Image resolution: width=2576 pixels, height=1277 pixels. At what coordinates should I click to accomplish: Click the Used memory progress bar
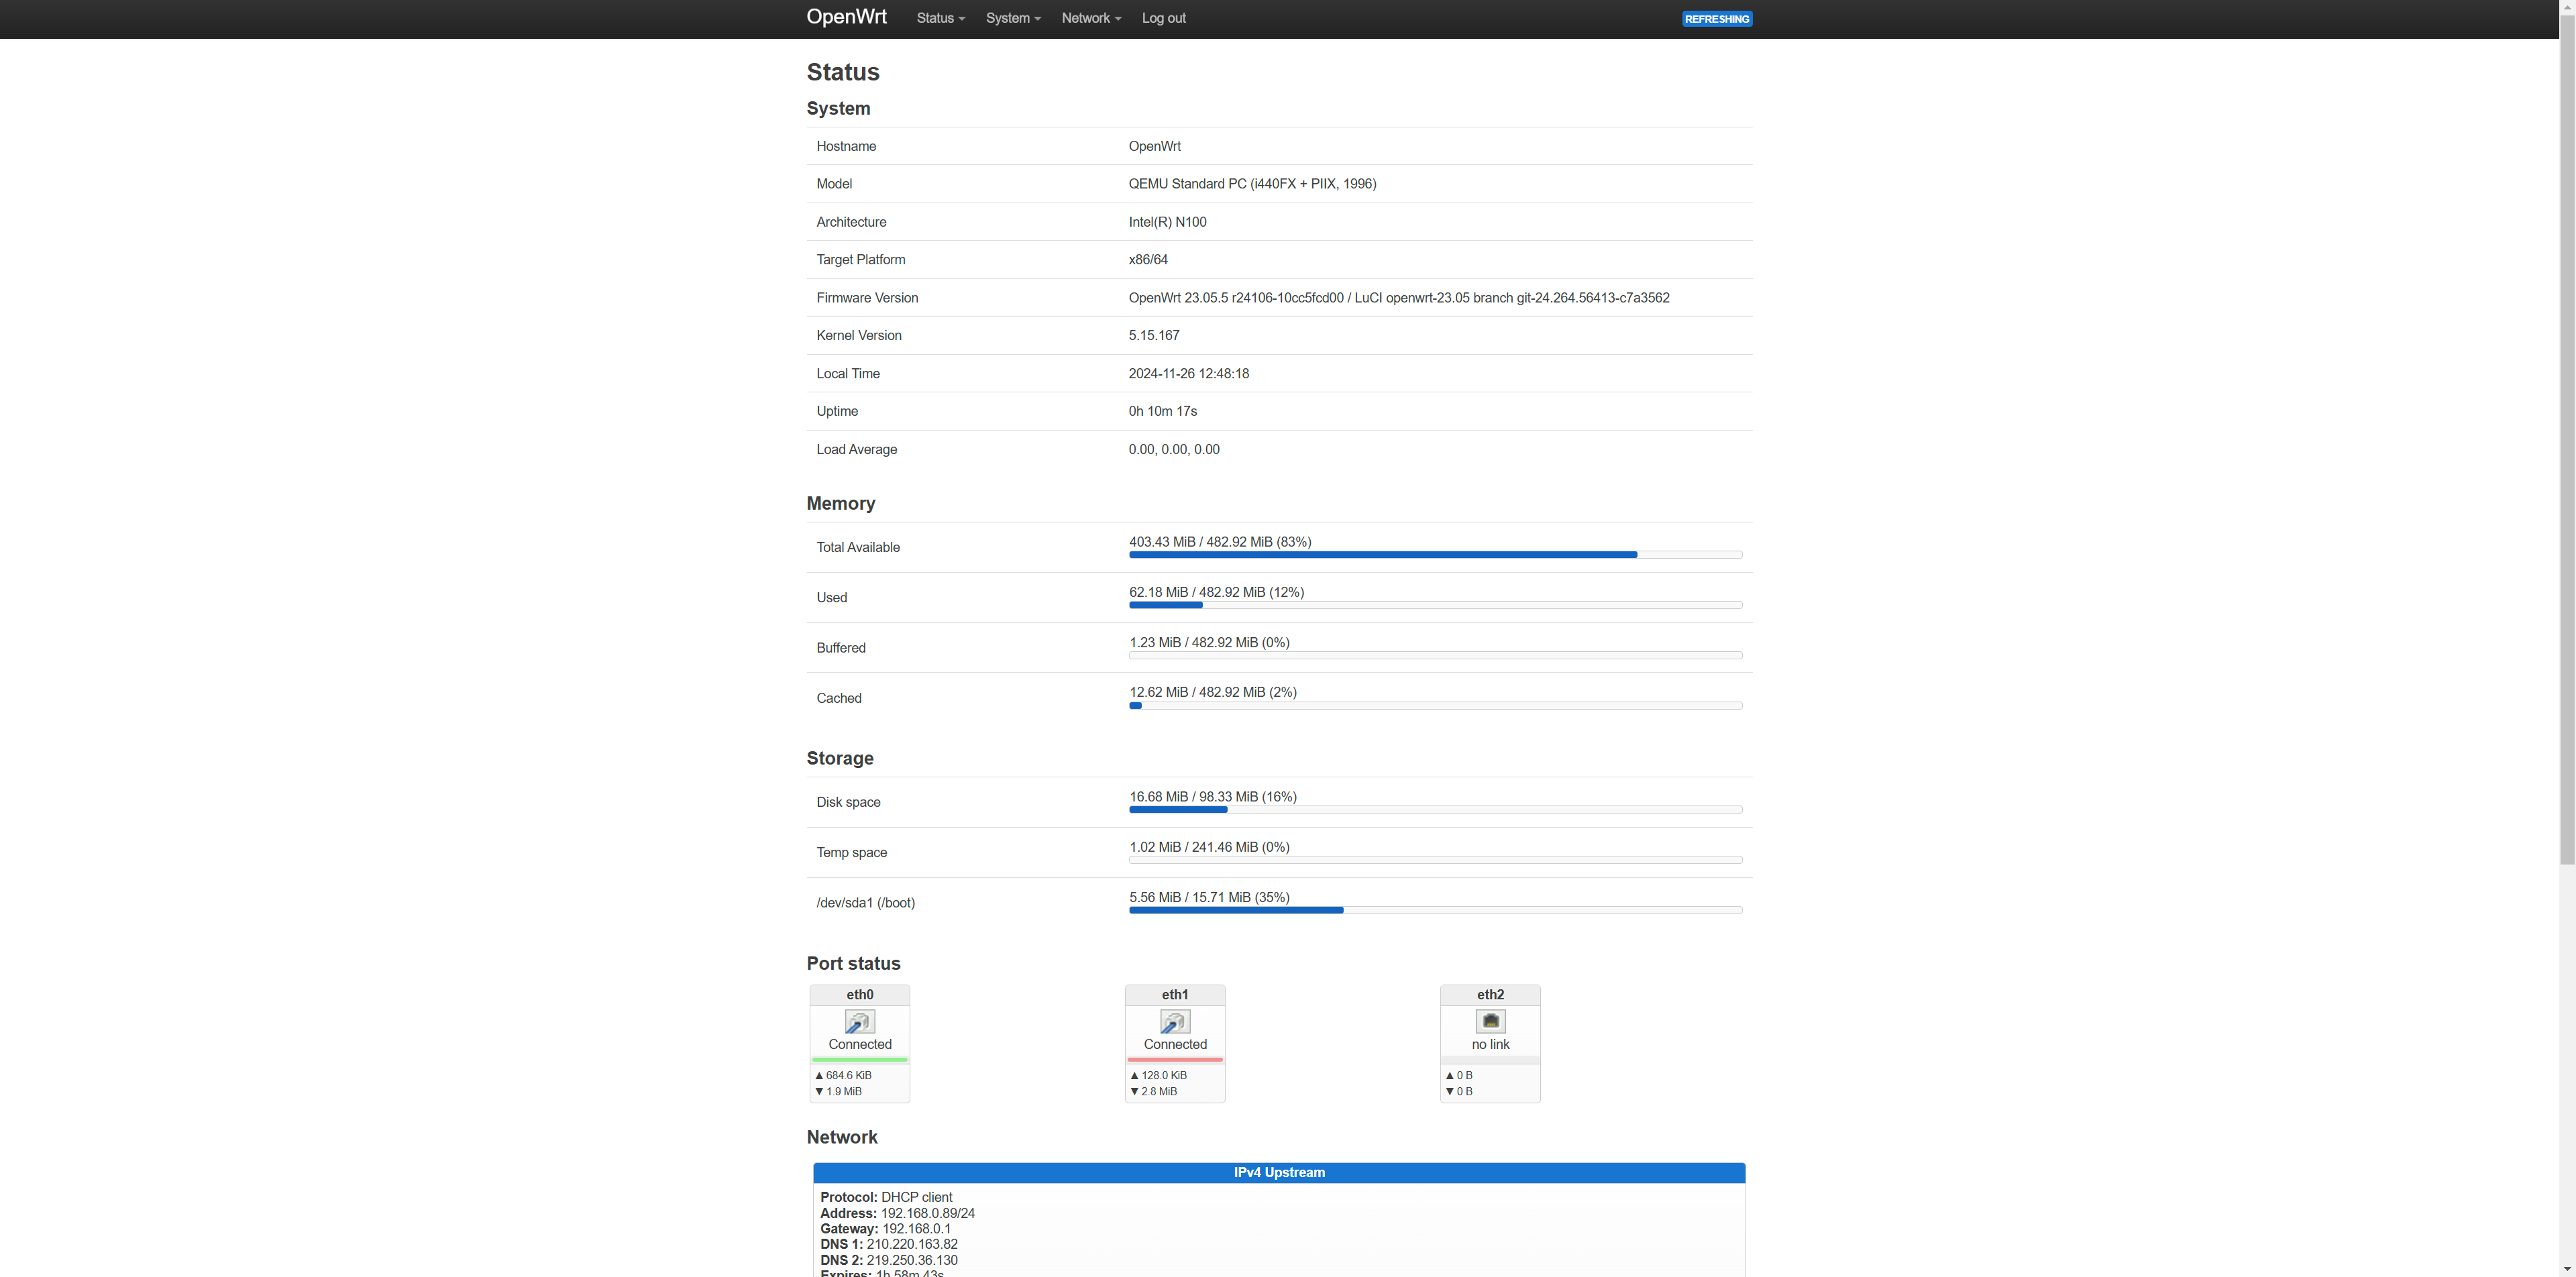pos(1435,605)
